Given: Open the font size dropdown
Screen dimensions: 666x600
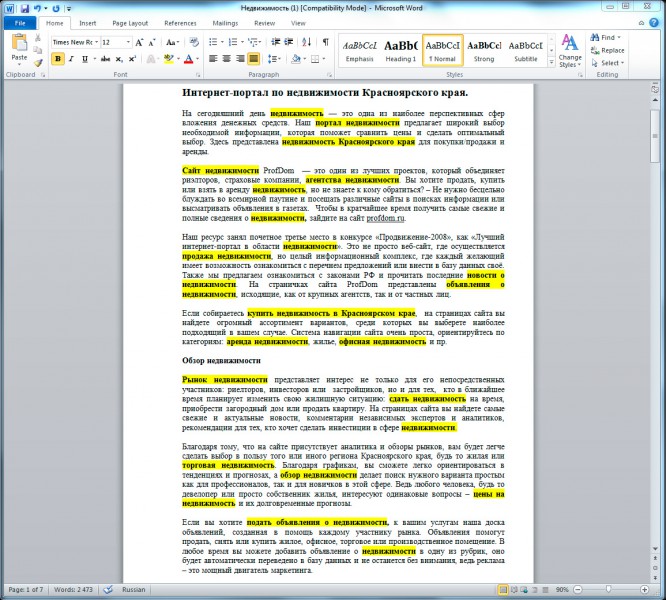Looking at the screenshot, I should [128, 42].
